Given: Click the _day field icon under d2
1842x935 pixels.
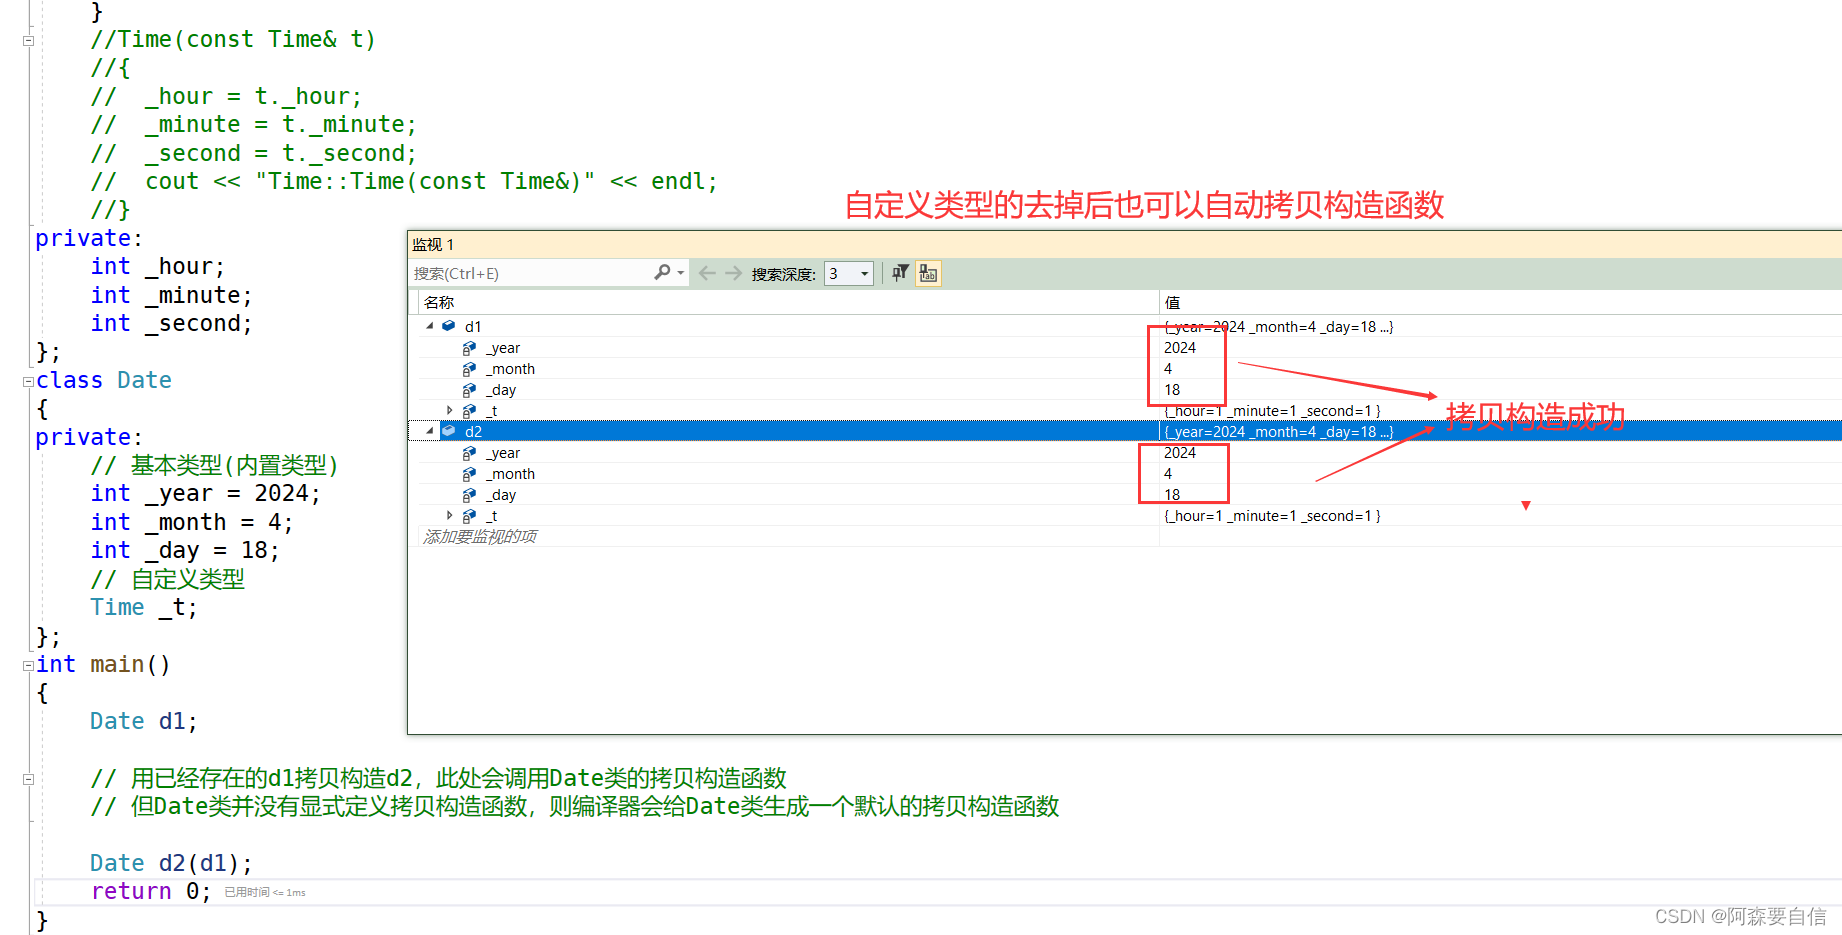Looking at the screenshot, I should tap(469, 495).
